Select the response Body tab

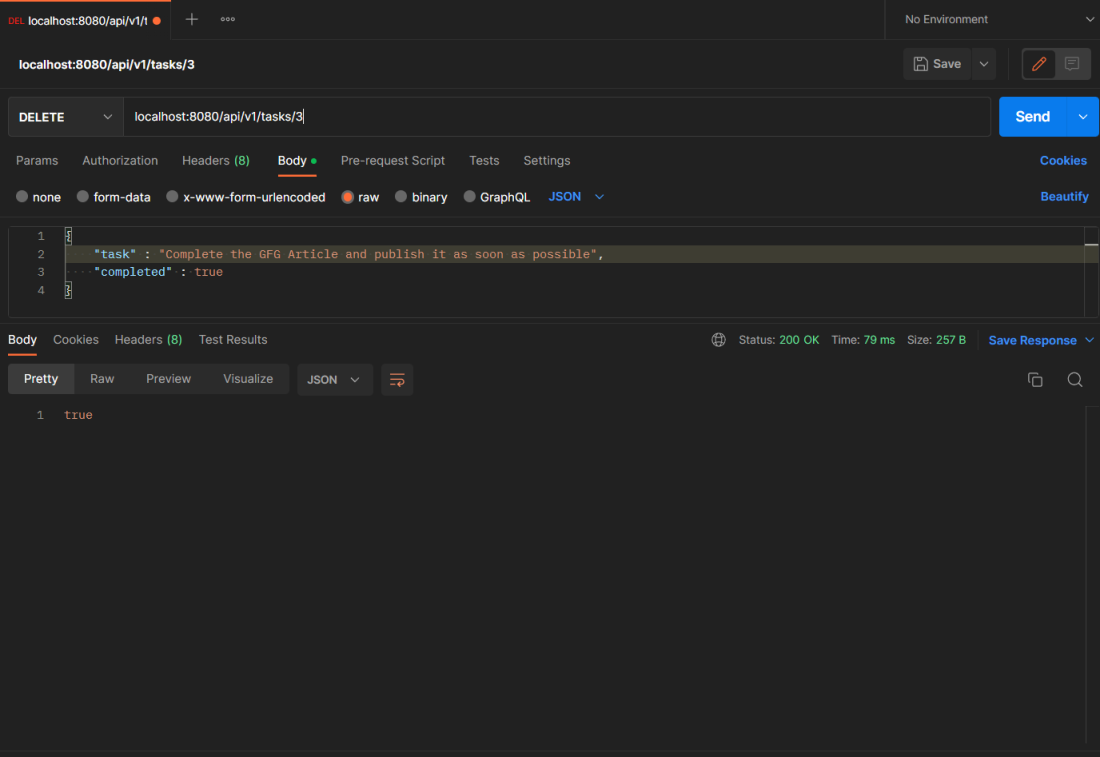22,340
